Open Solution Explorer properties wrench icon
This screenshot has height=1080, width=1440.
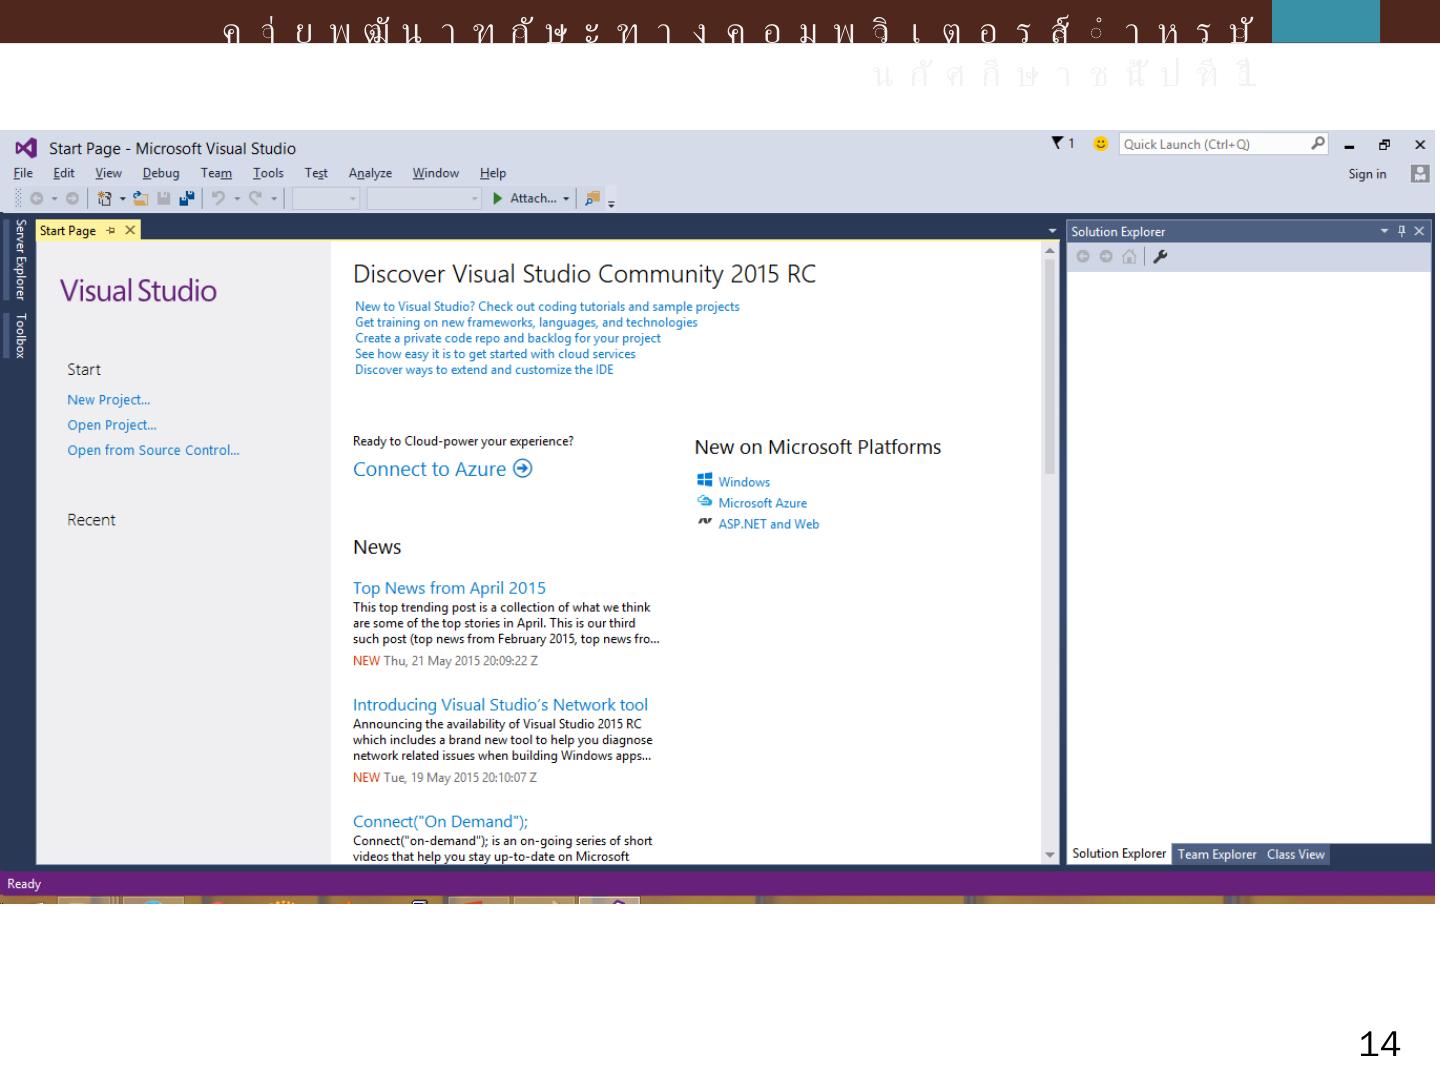(x=1160, y=257)
